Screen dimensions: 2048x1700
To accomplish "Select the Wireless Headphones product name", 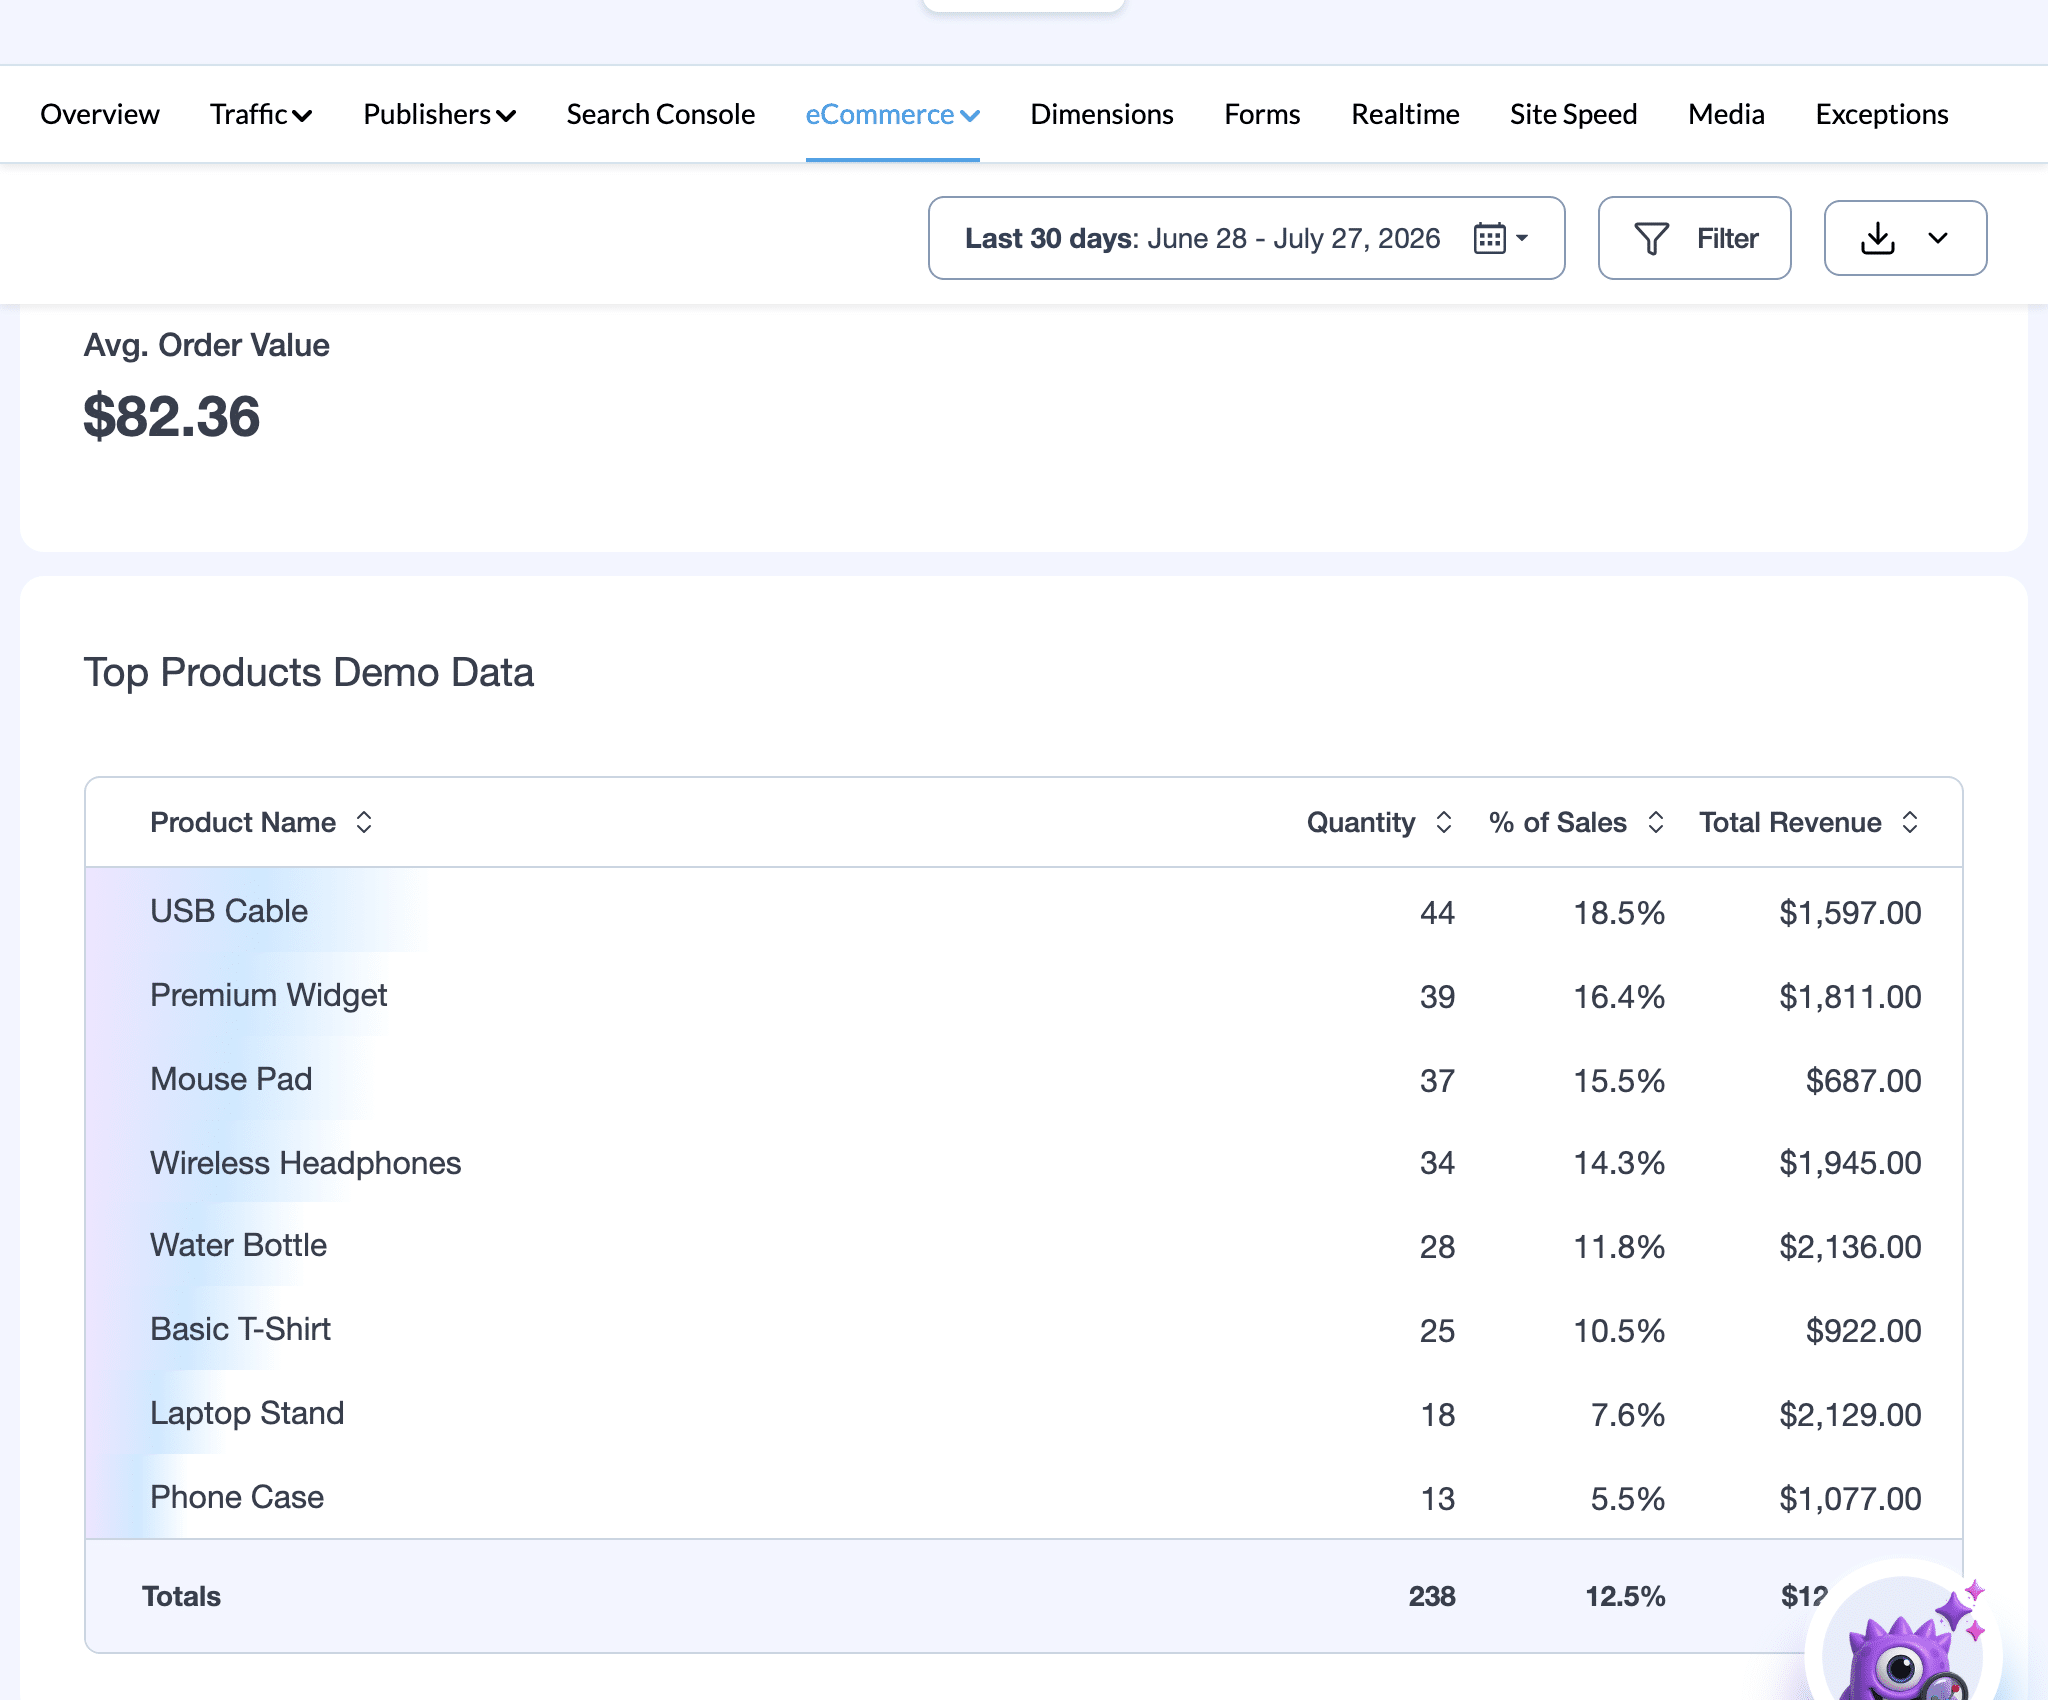I will click(x=305, y=1163).
